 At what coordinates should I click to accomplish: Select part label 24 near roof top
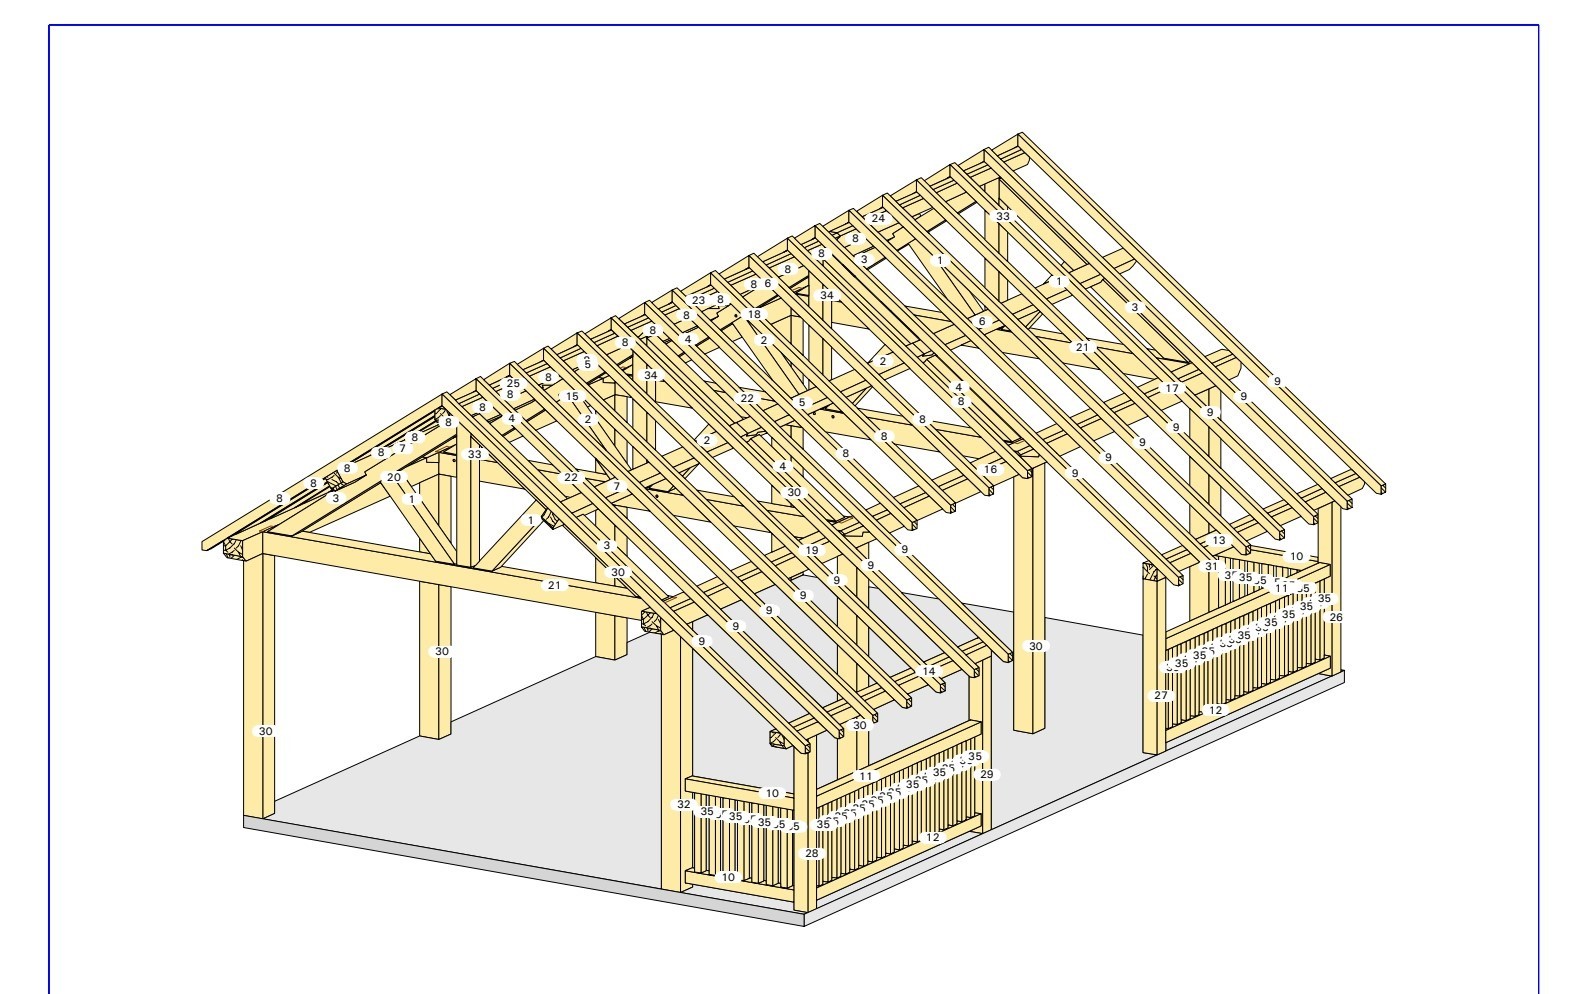(878, 218)
